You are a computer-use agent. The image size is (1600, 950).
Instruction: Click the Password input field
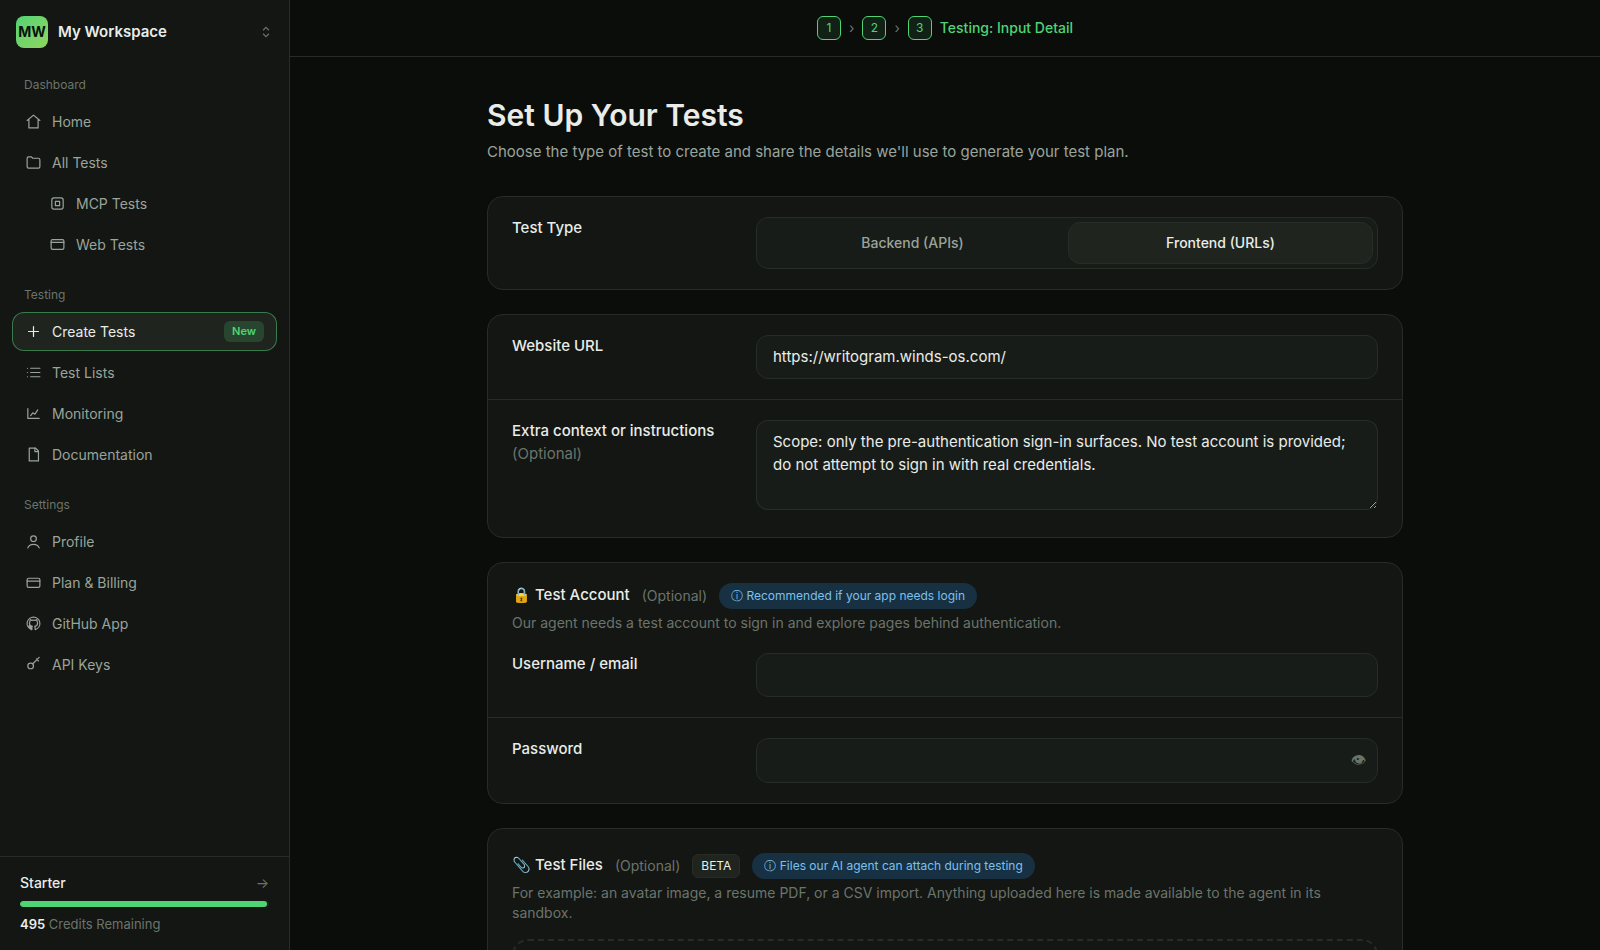click(1067, 760)
